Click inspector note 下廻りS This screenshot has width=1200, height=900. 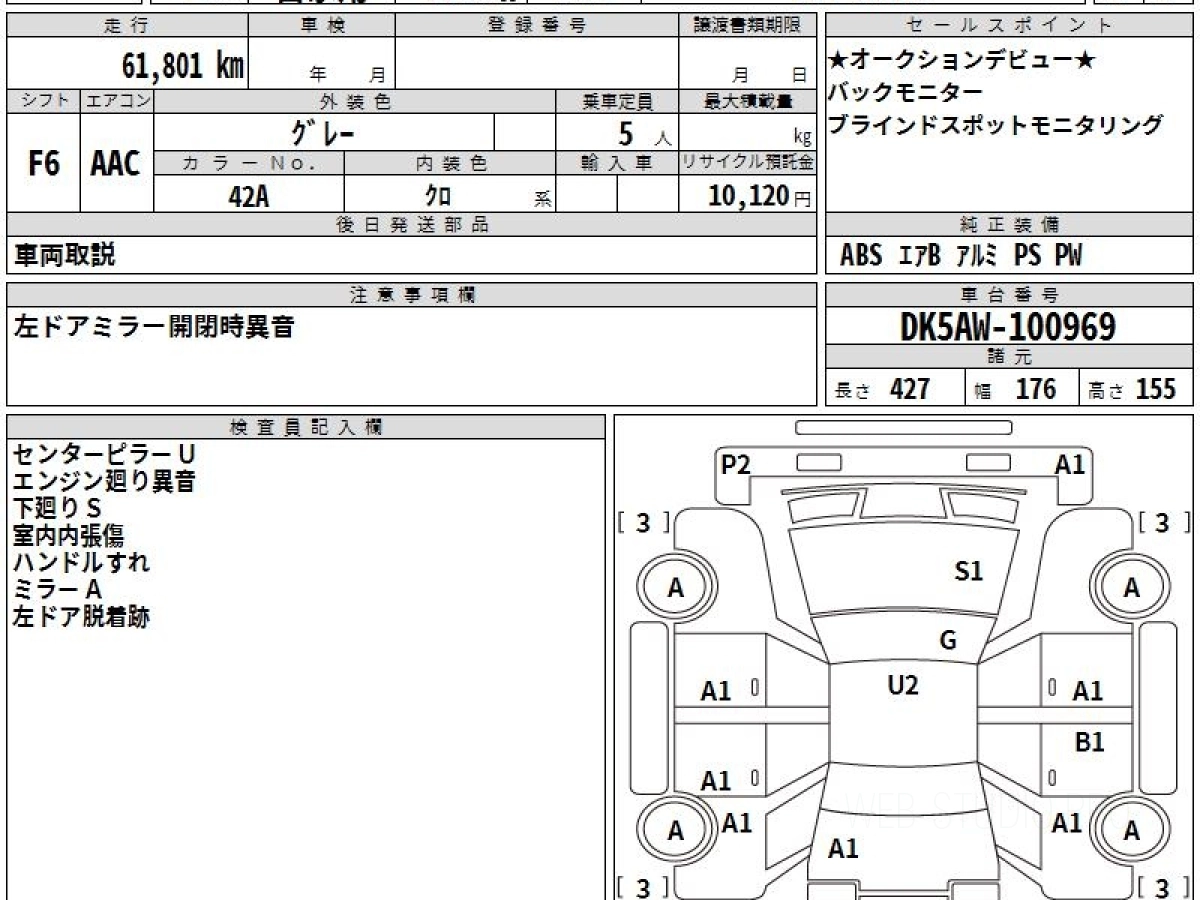pos(56,508)
